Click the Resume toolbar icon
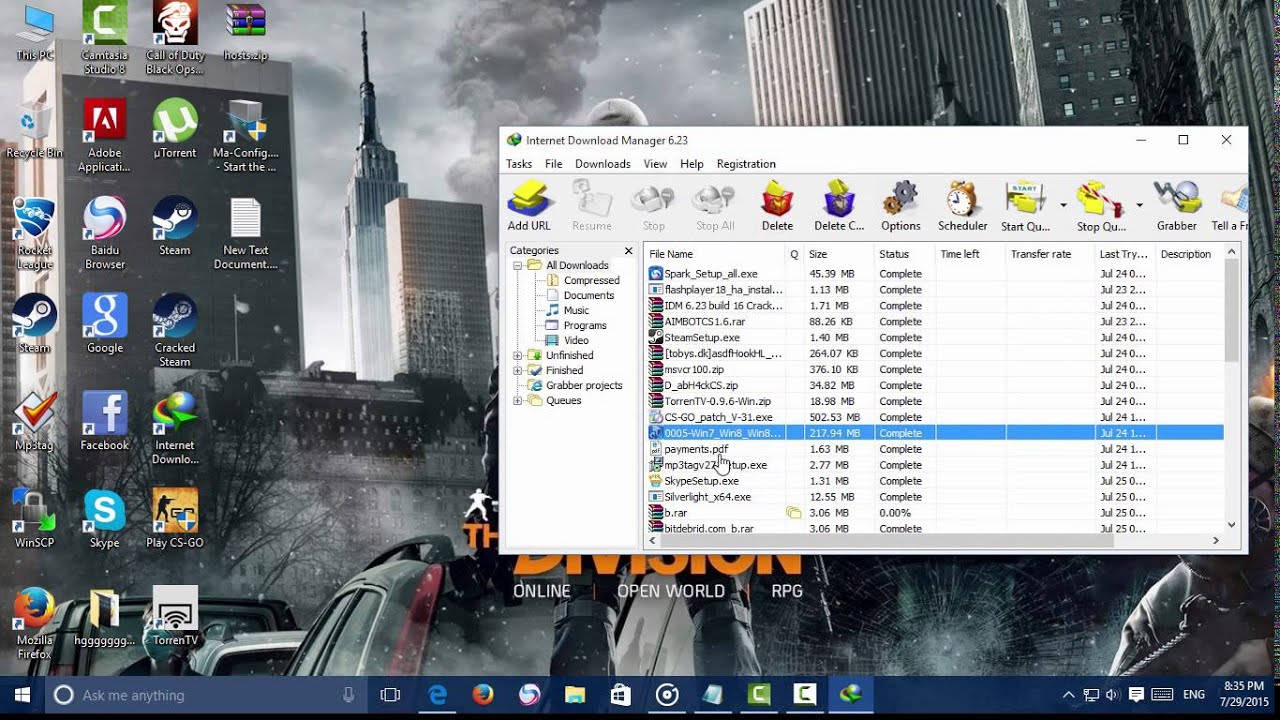The height and width of the screenshot is (720, 1280). coord(591,206)
